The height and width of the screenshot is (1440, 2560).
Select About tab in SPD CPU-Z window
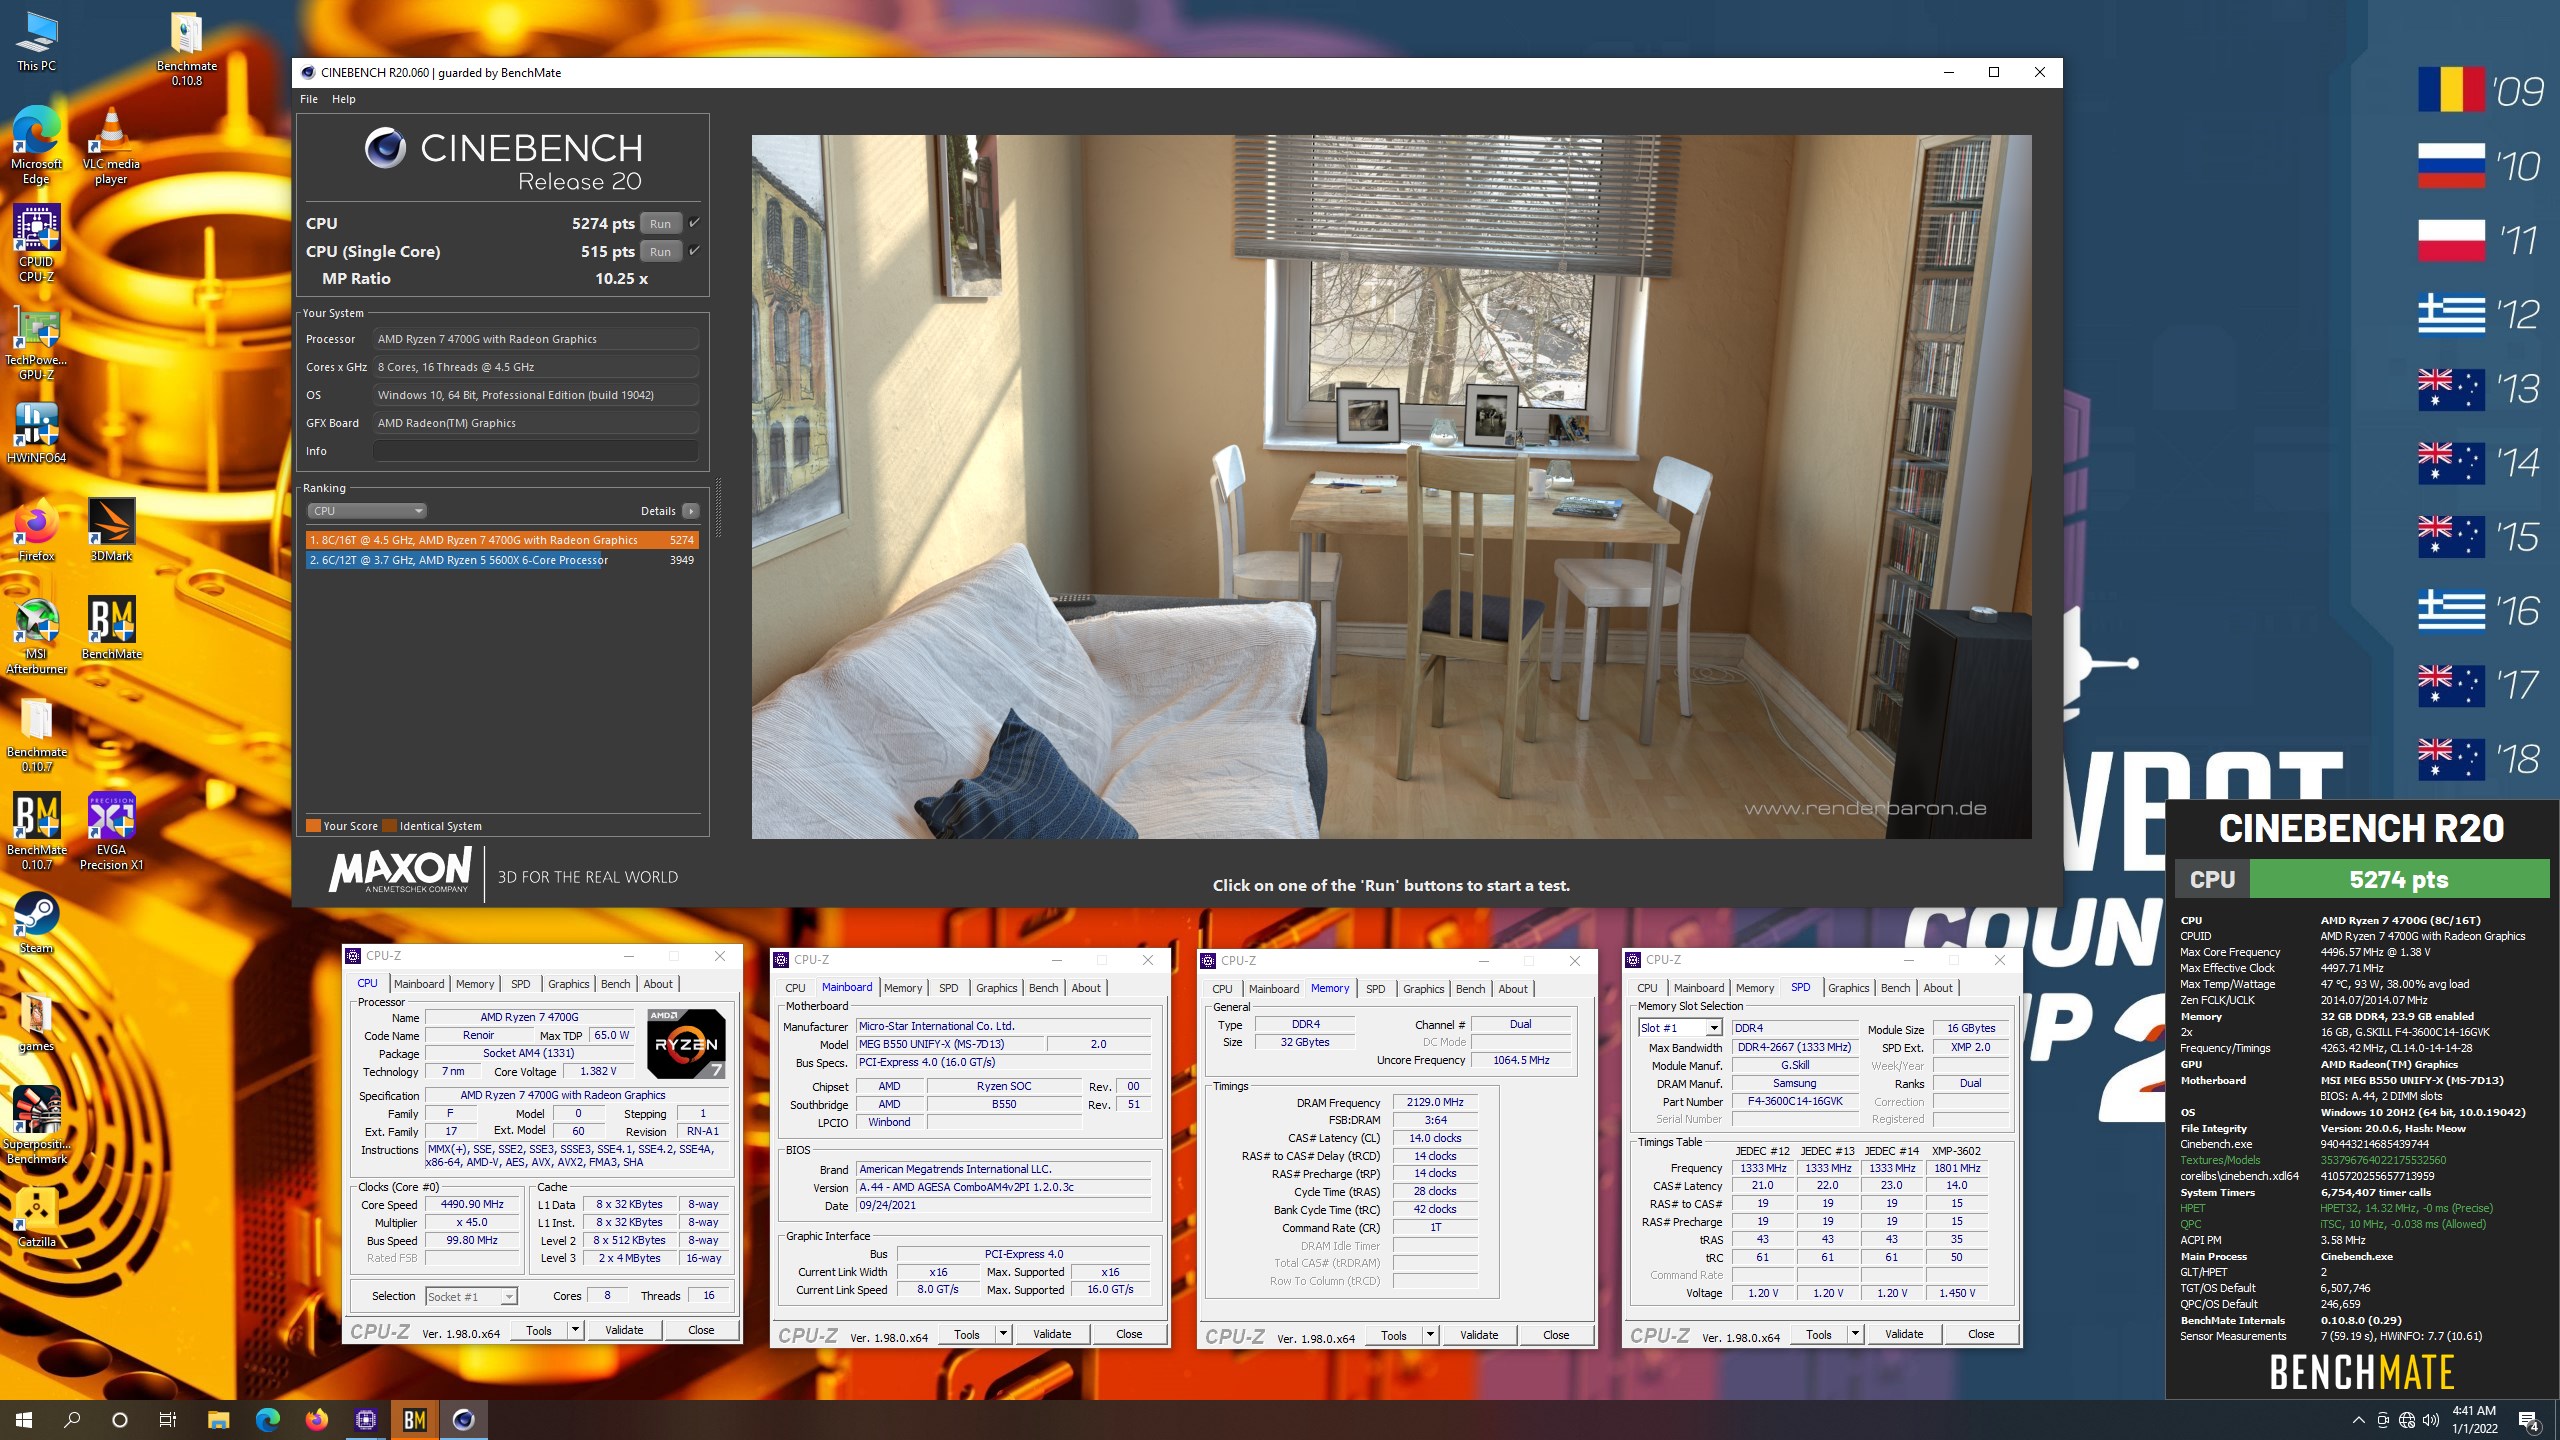[1938, 988]
